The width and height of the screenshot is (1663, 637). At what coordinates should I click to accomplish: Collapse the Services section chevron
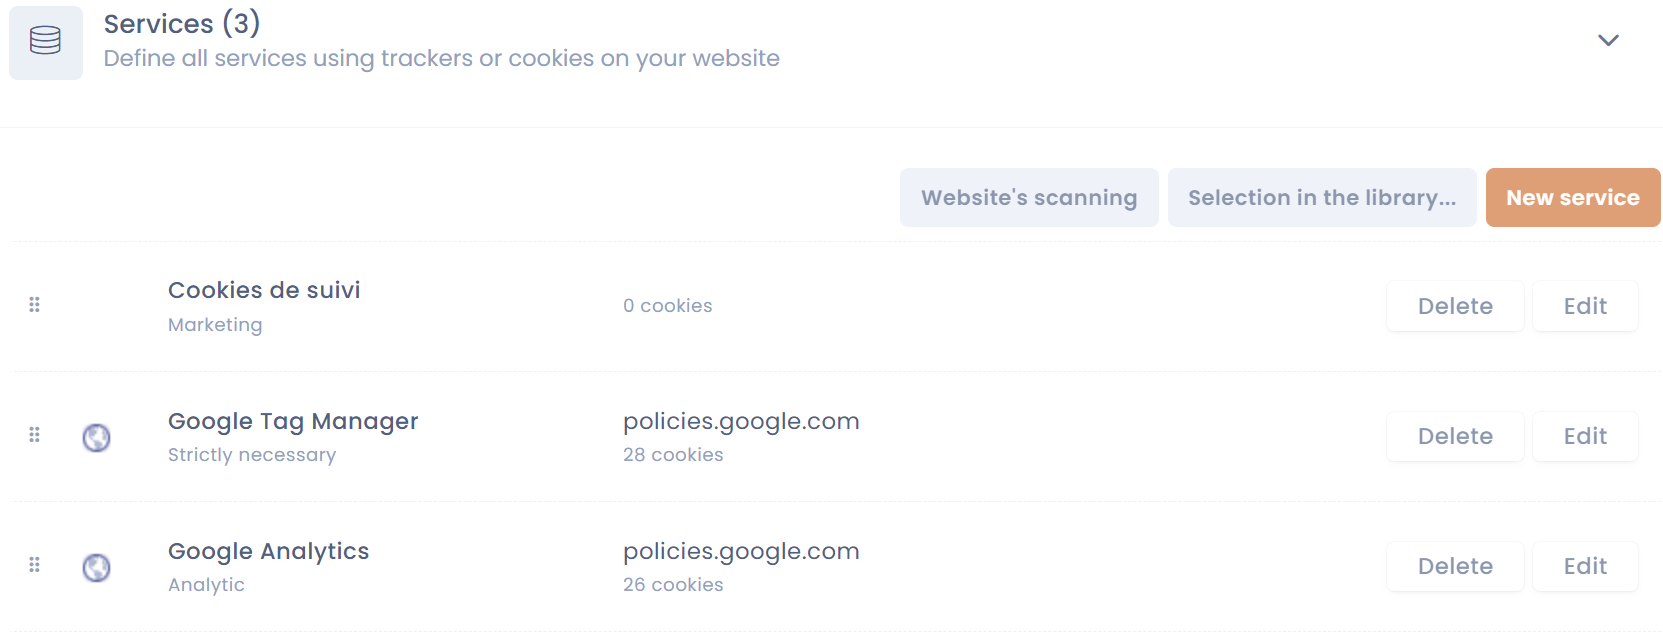tap(1608, 41)
